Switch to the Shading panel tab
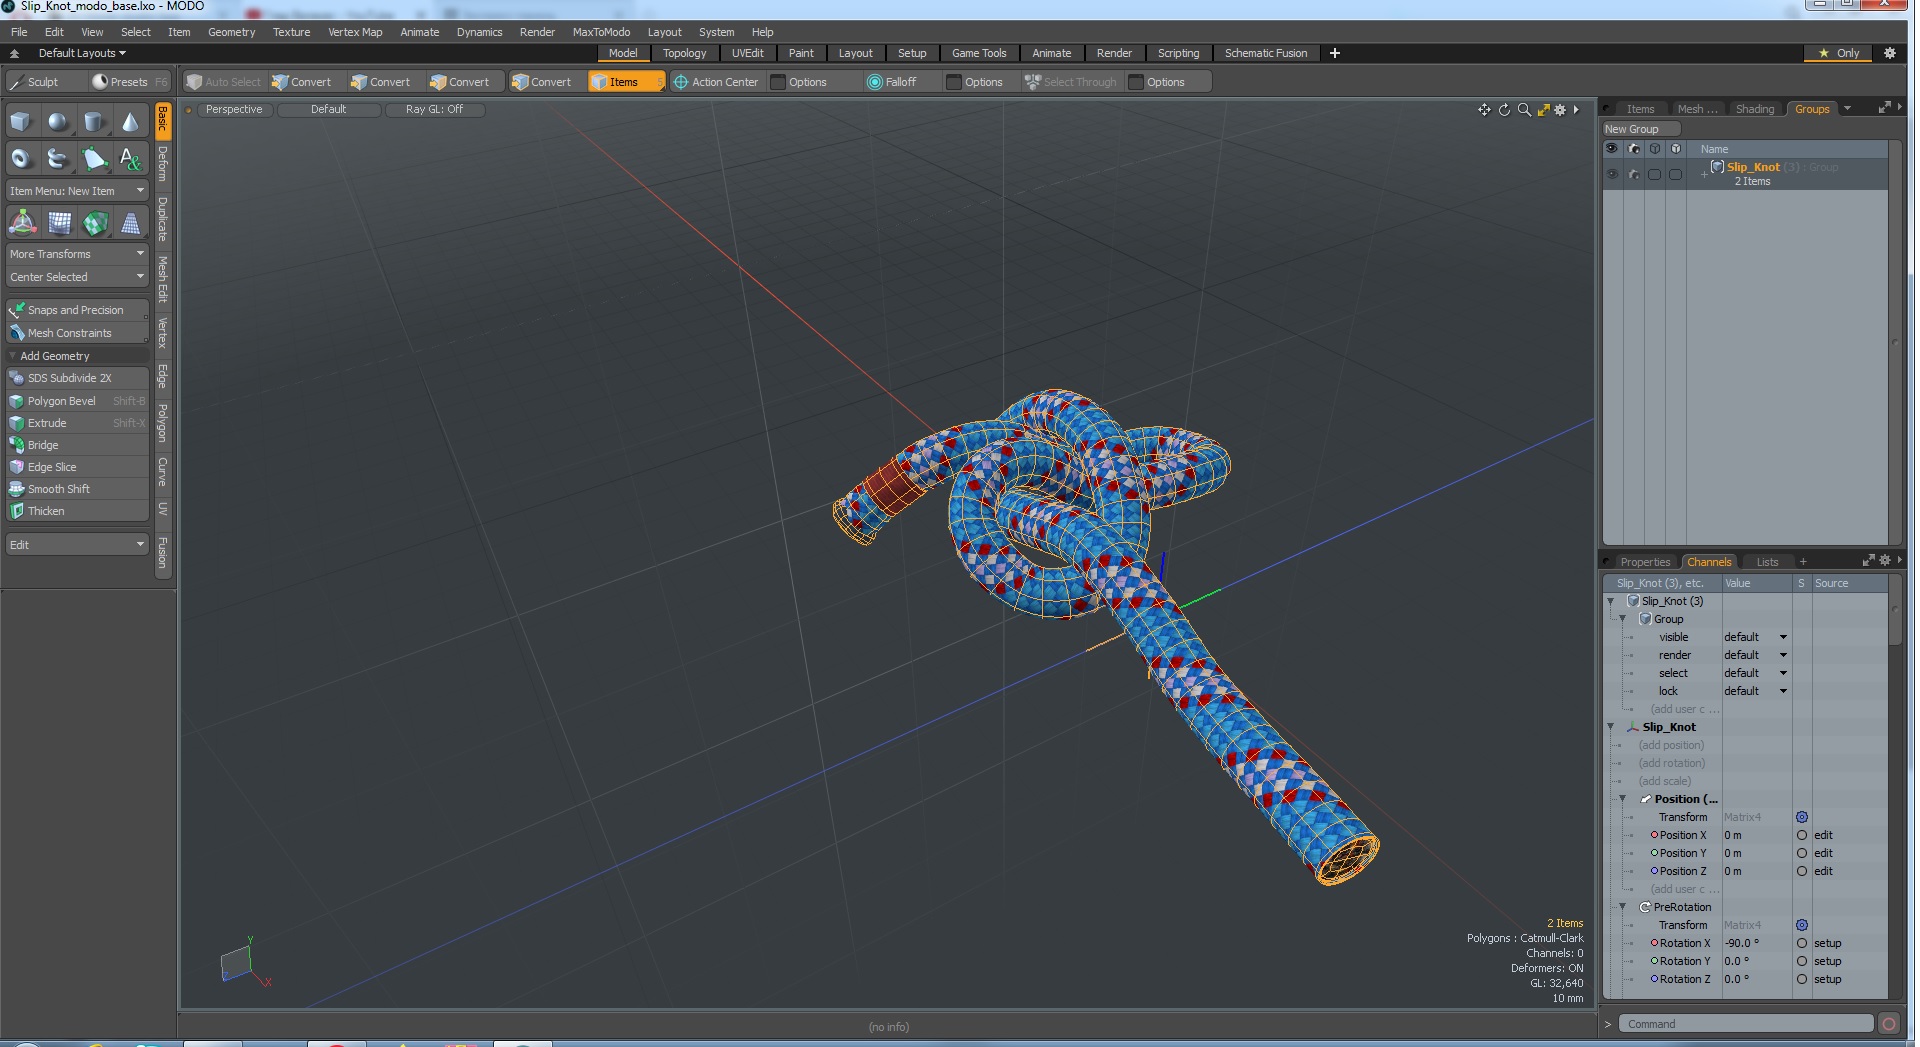This screenshot has width=1920, height=1047. click(x=1754, y=109)
